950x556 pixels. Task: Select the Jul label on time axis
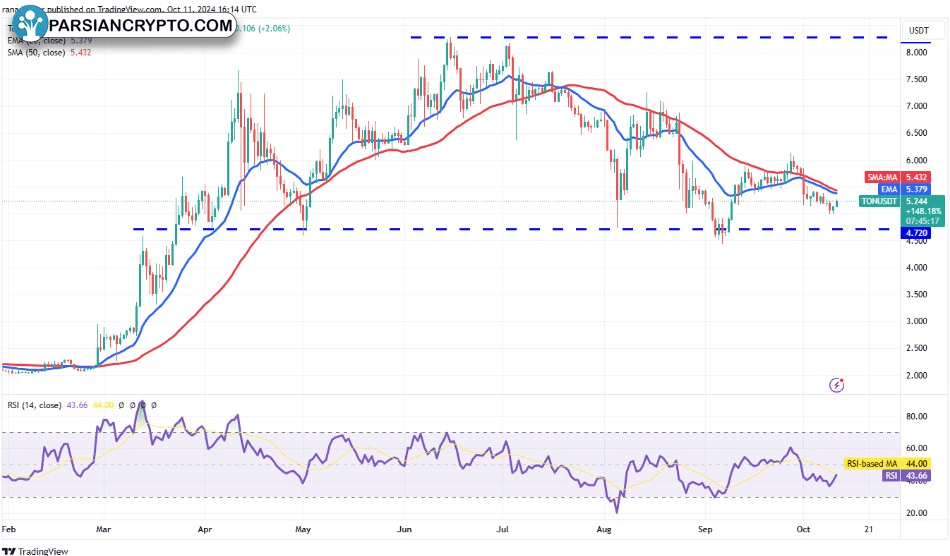tap(502, 529)
